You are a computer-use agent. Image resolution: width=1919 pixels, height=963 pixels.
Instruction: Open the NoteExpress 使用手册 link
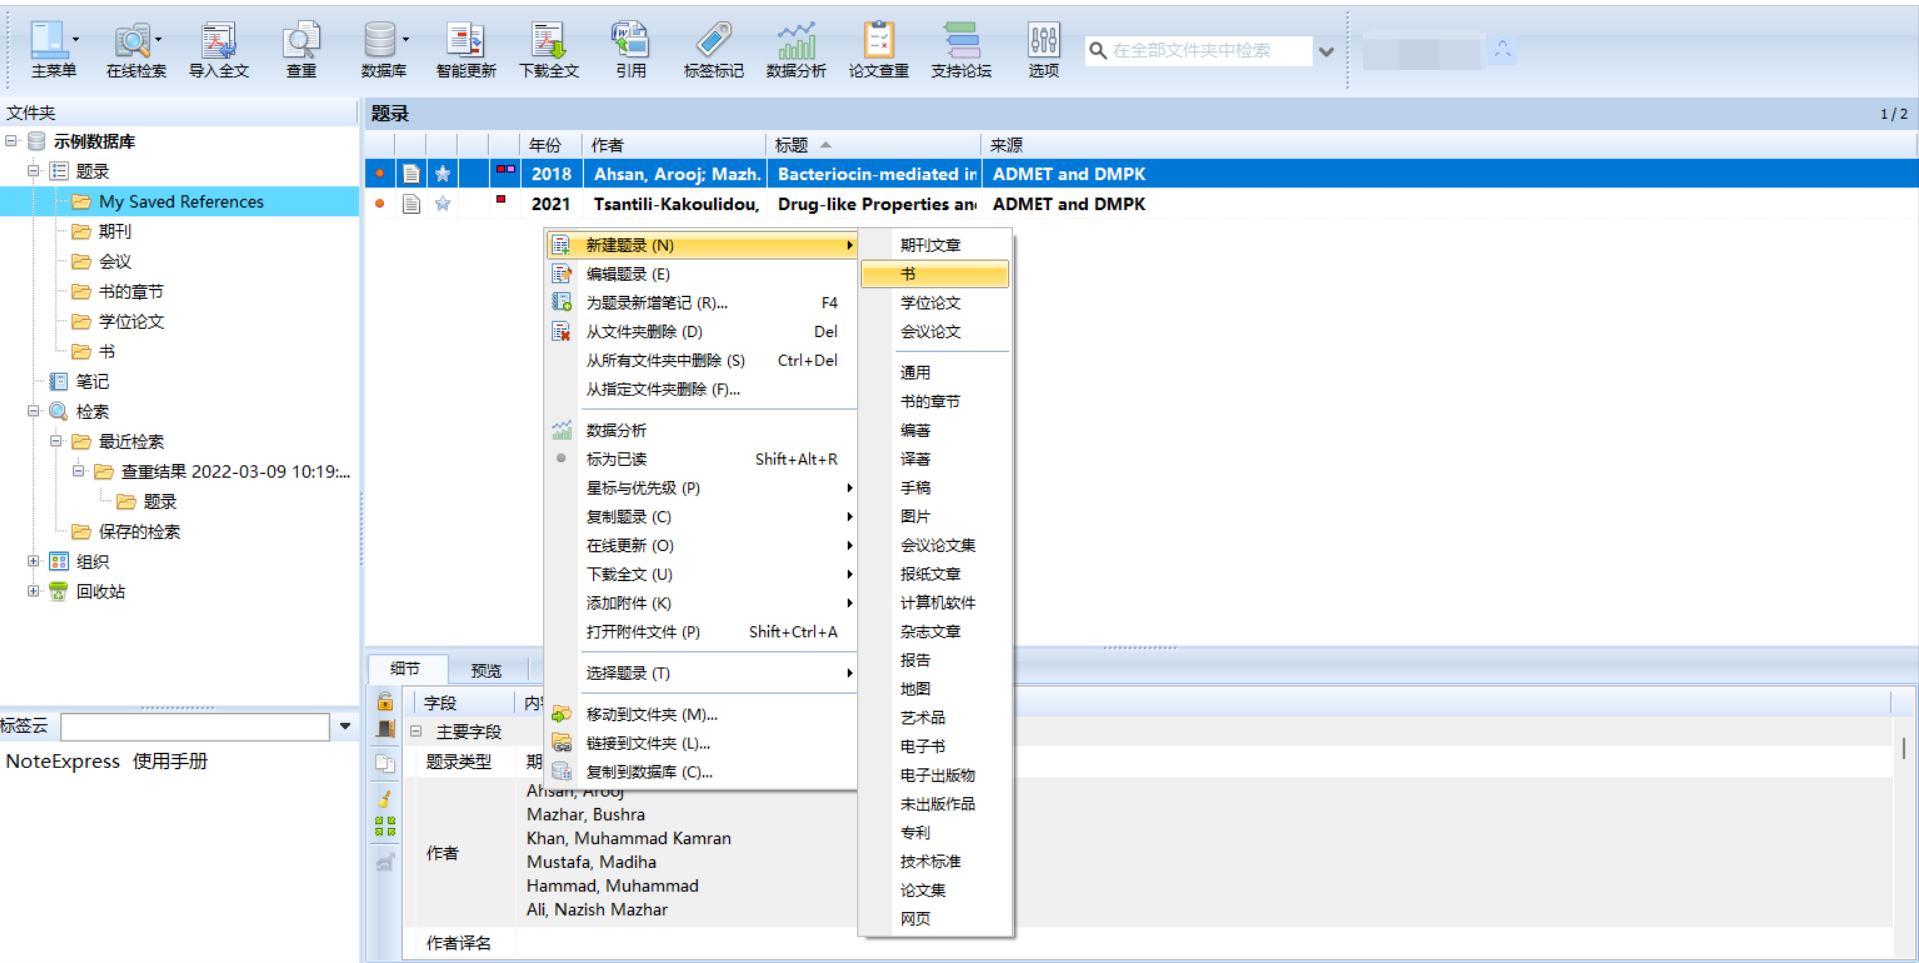[x=107, y=761]
